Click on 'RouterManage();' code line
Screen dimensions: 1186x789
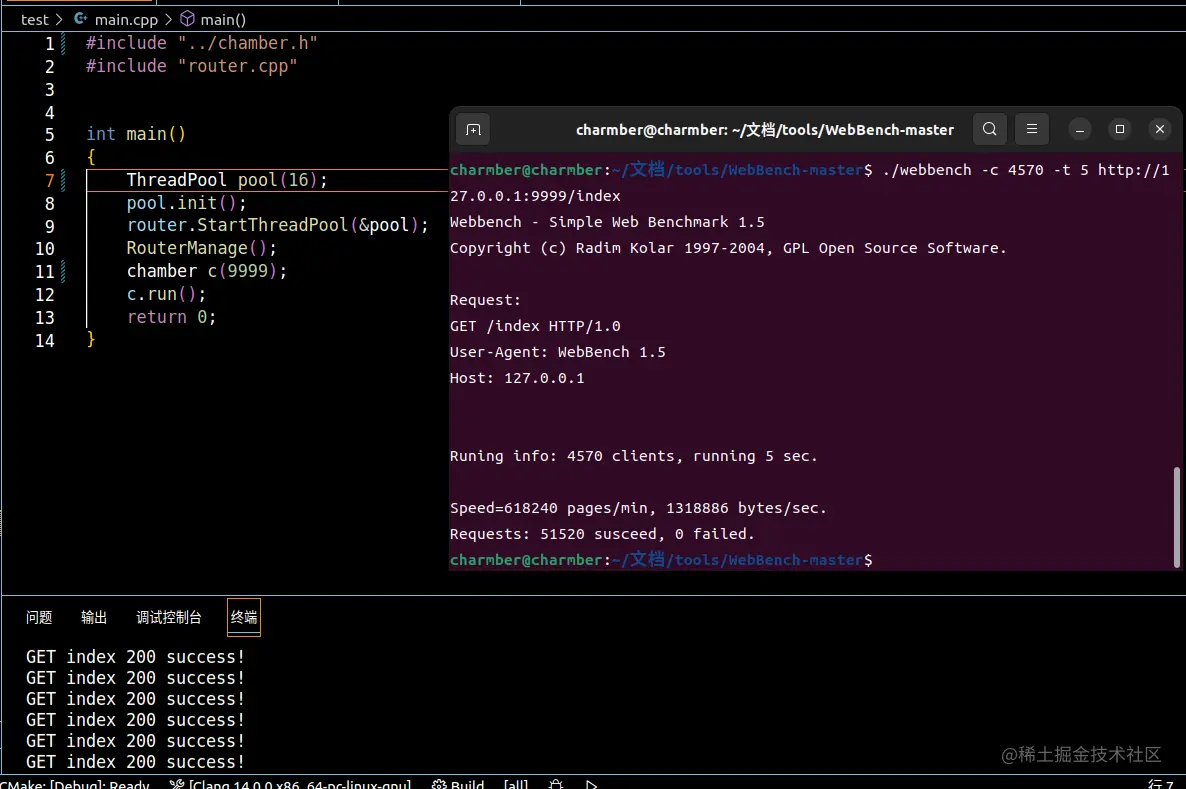coord(201,248)
